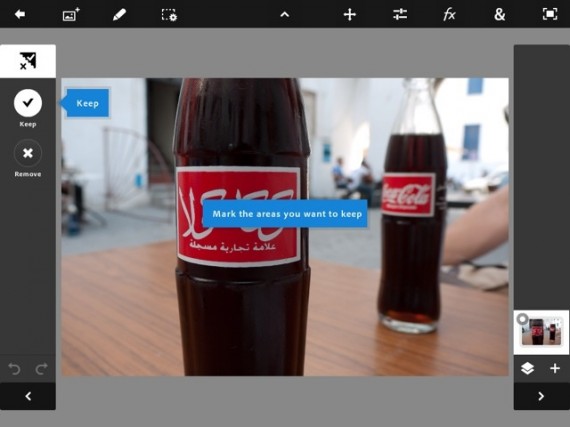The image size is (570, 427).
Task: Collapse the top bar with up chevron
Action: tap(285, 15)
